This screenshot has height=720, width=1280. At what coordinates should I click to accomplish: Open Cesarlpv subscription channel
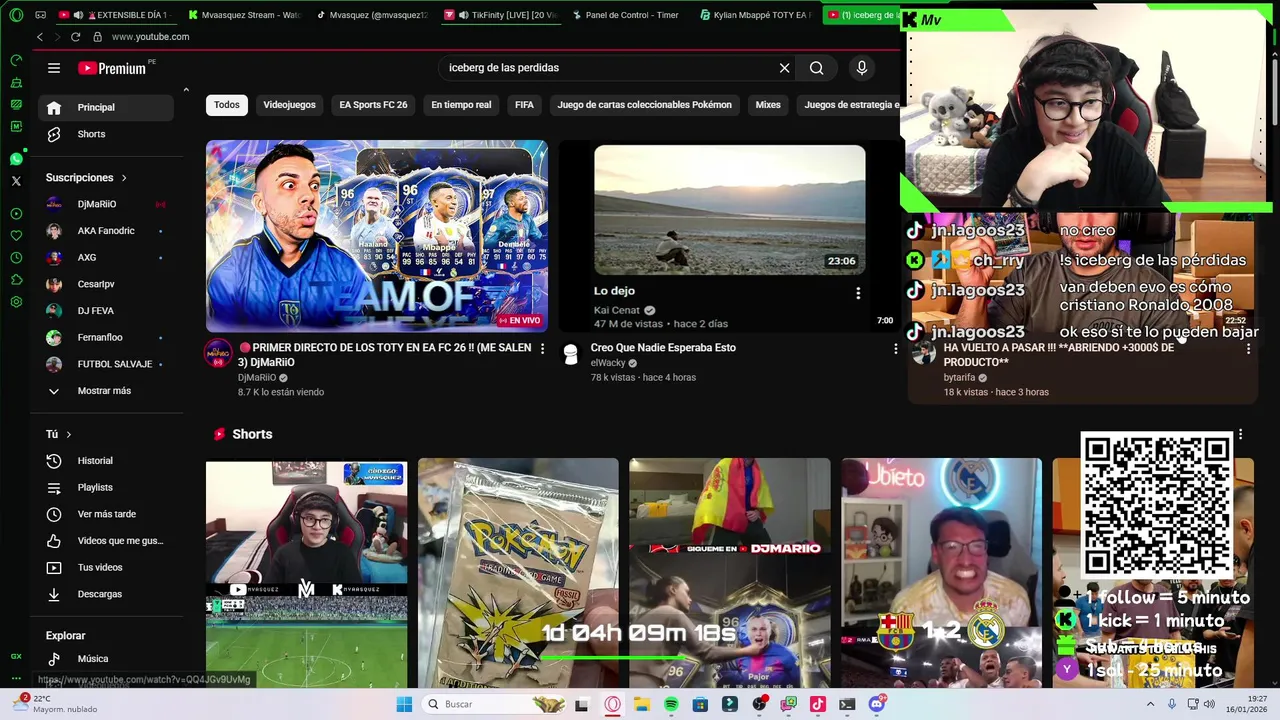pos(106,284)
